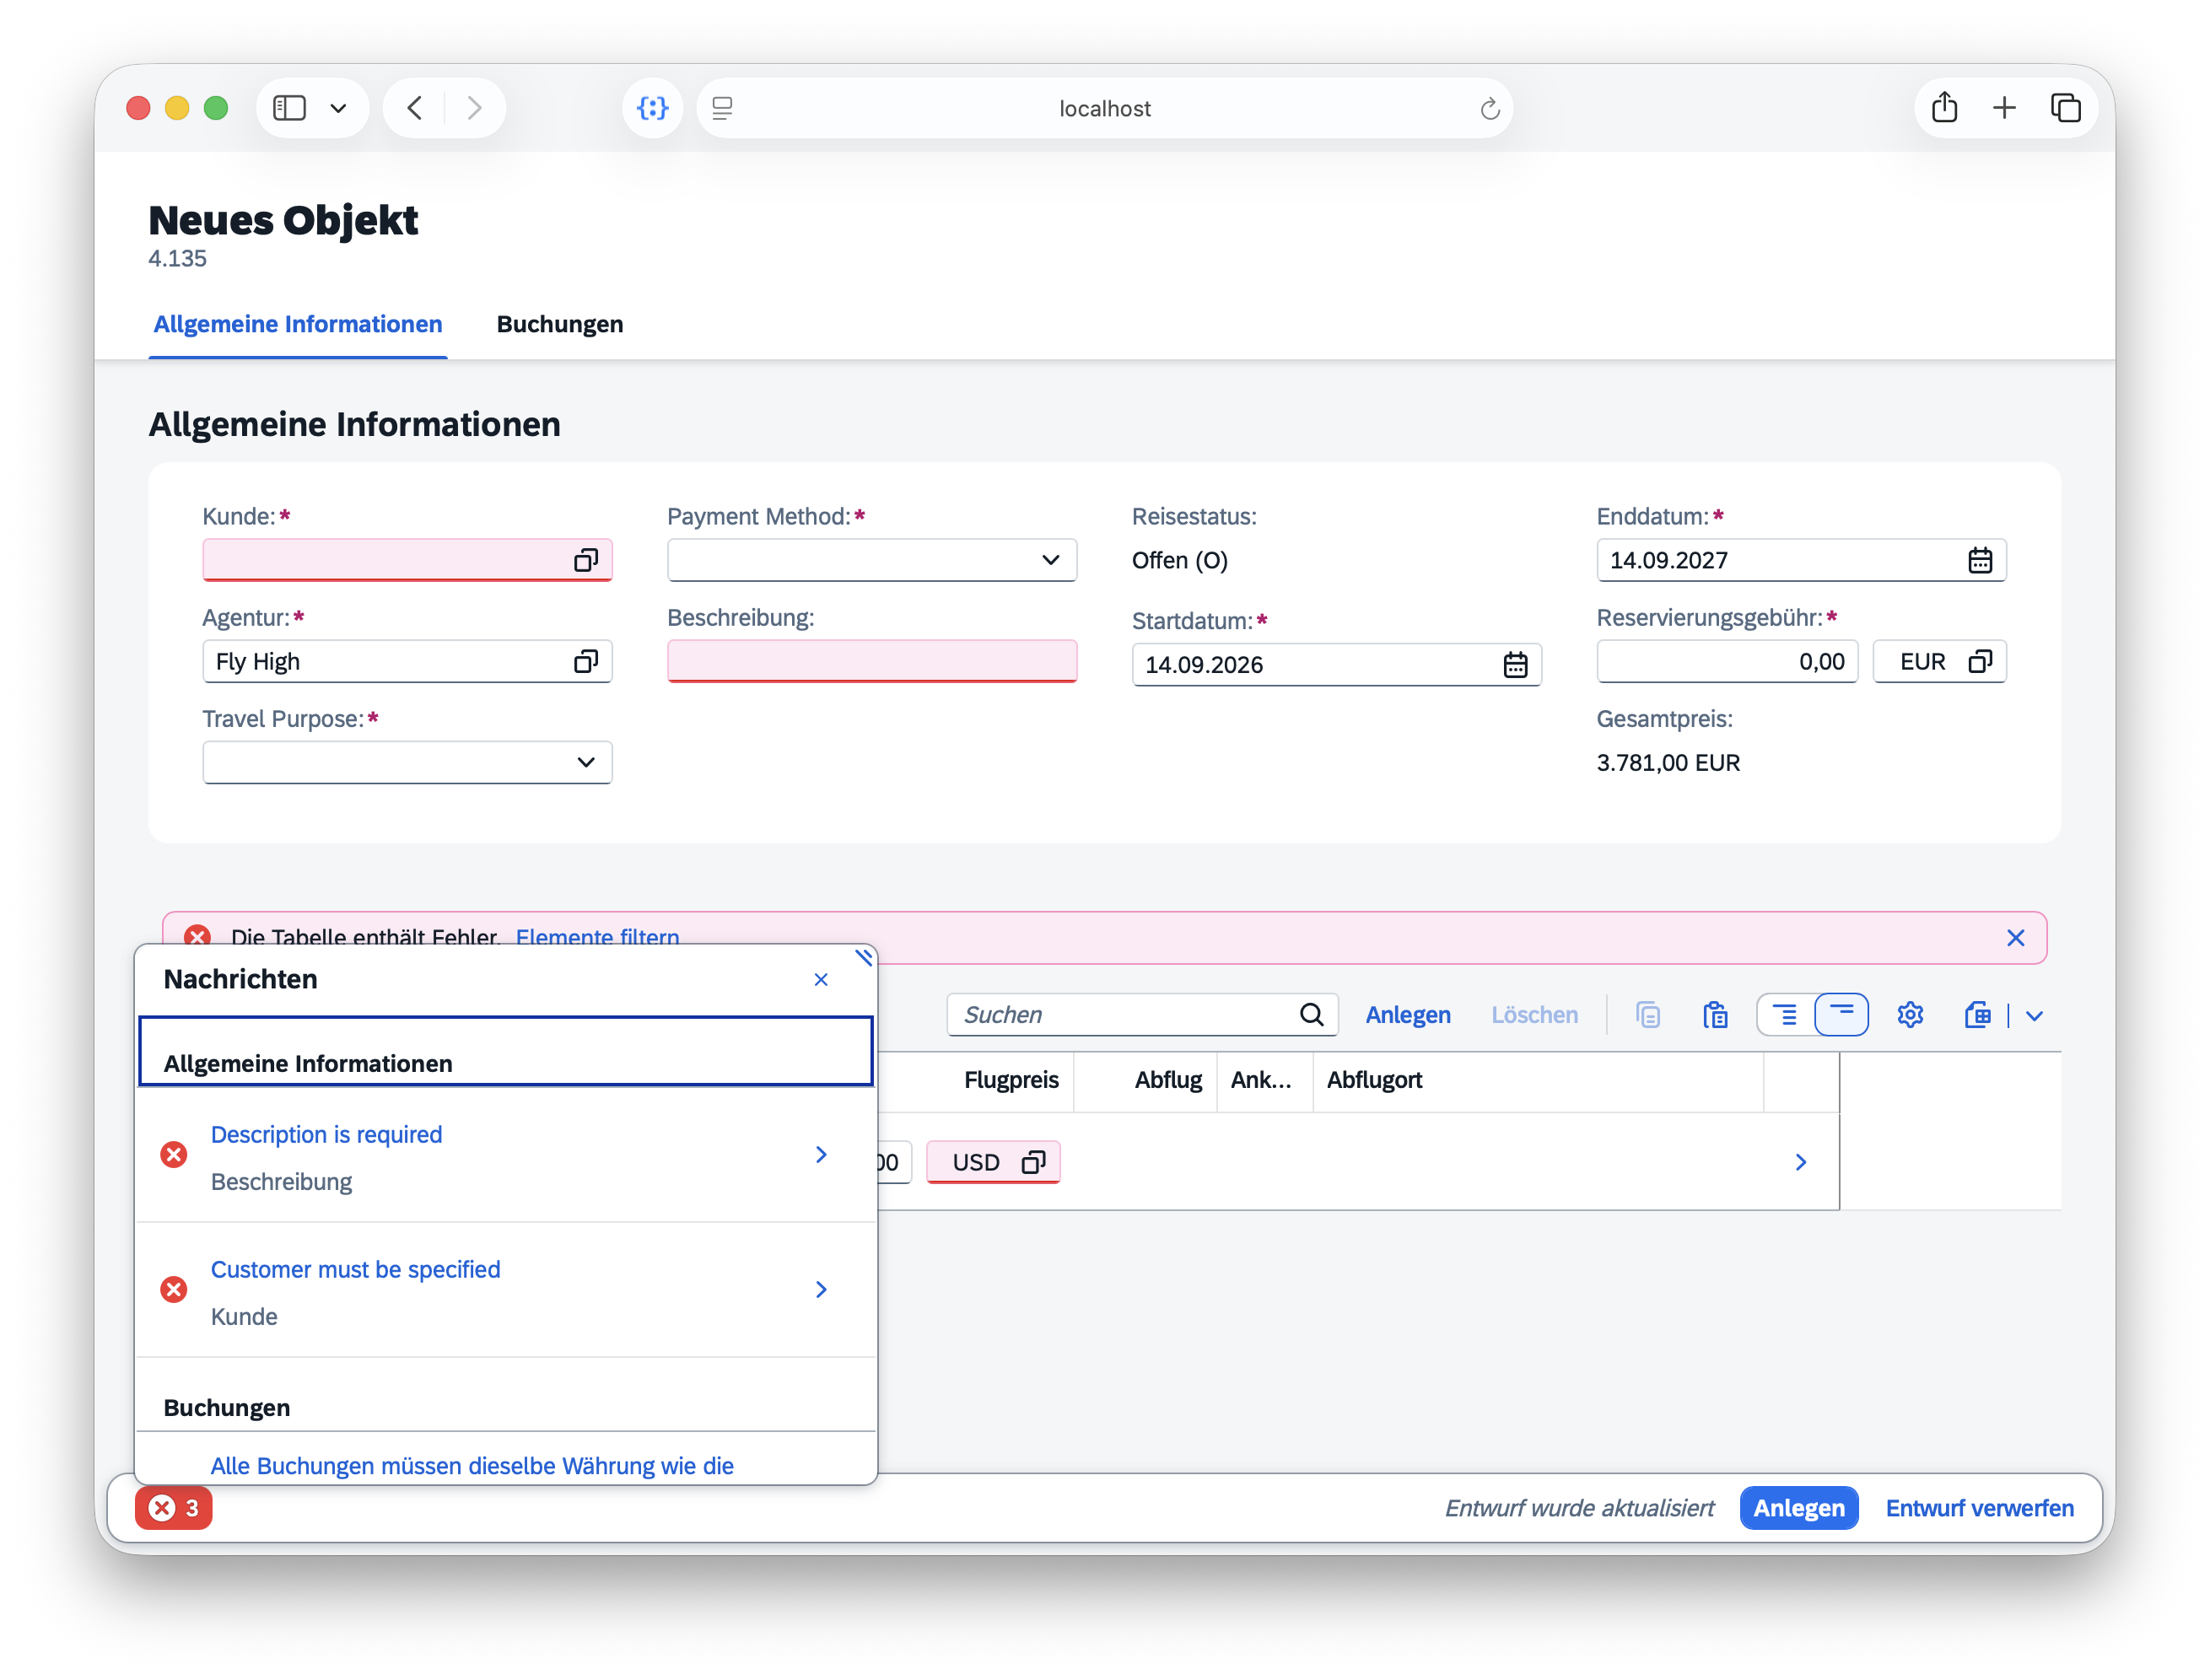Open value help for Kunde field
This screenshot has height=1680, width=2210.
pyautogui.click(x=586, y=560)
